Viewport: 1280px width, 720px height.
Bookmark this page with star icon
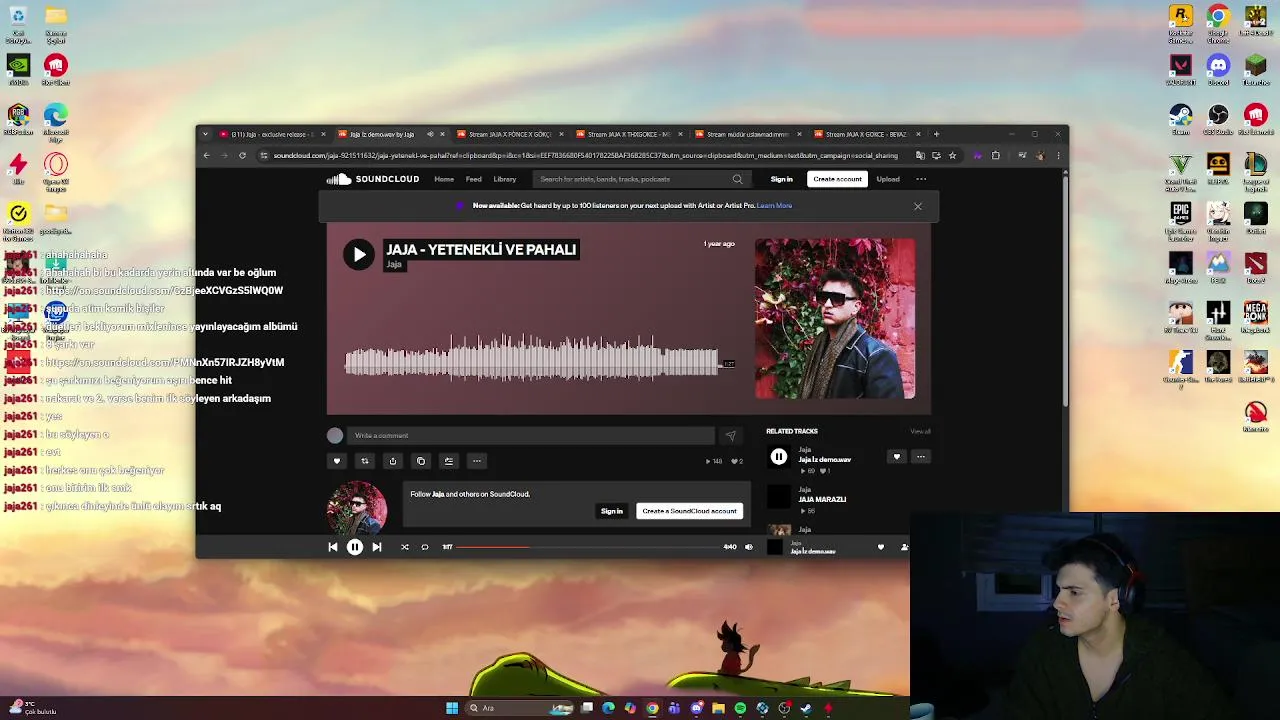[x=952, y=155]
